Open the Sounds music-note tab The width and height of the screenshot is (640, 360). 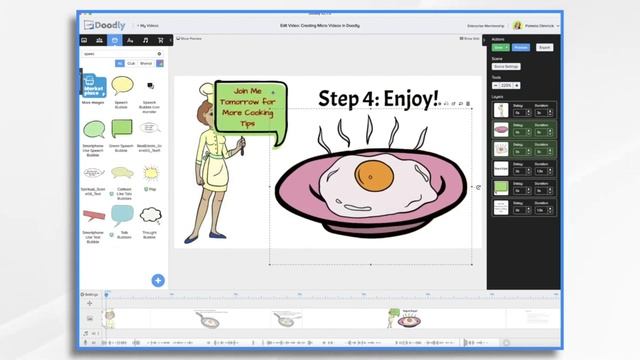point(145,40)
